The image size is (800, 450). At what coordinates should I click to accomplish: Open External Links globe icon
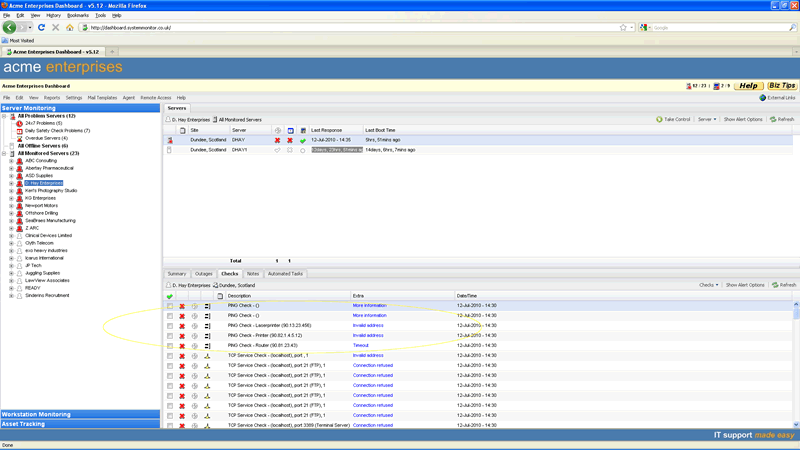(763, 97)
